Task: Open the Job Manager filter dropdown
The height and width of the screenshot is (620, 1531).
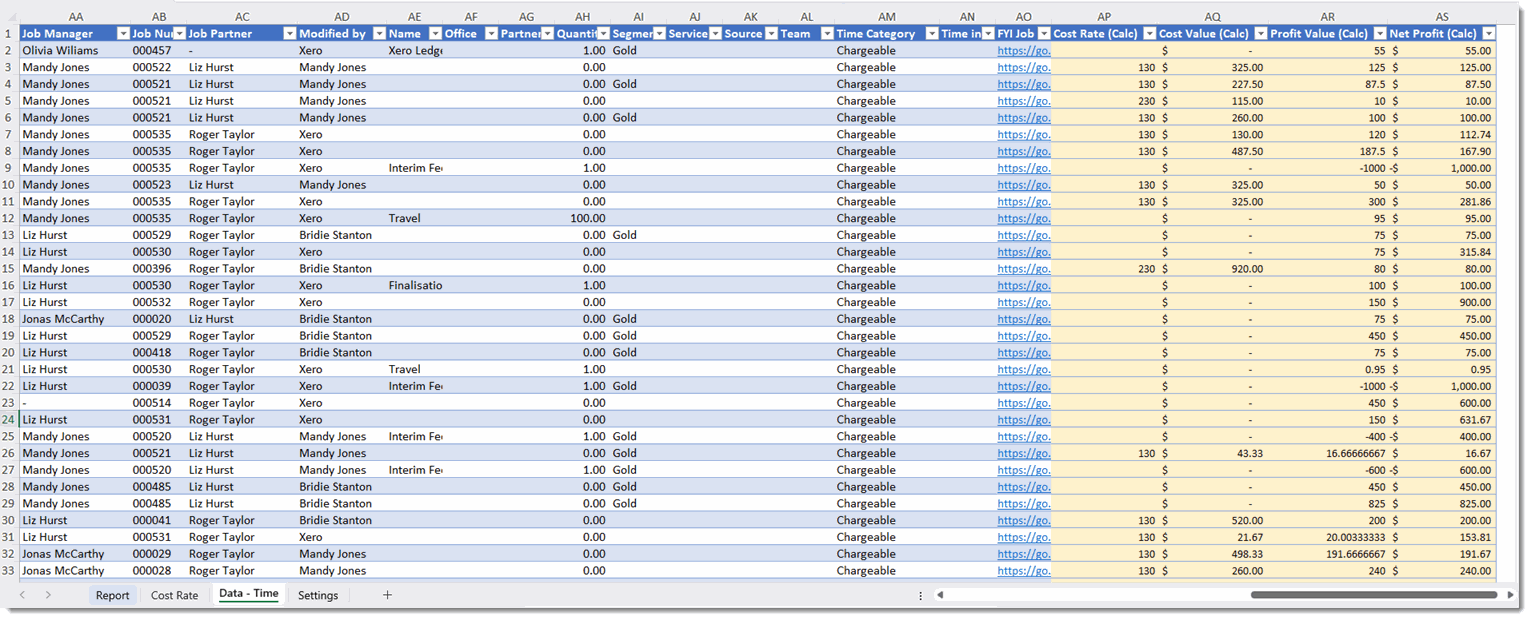Action: point(123,34)
